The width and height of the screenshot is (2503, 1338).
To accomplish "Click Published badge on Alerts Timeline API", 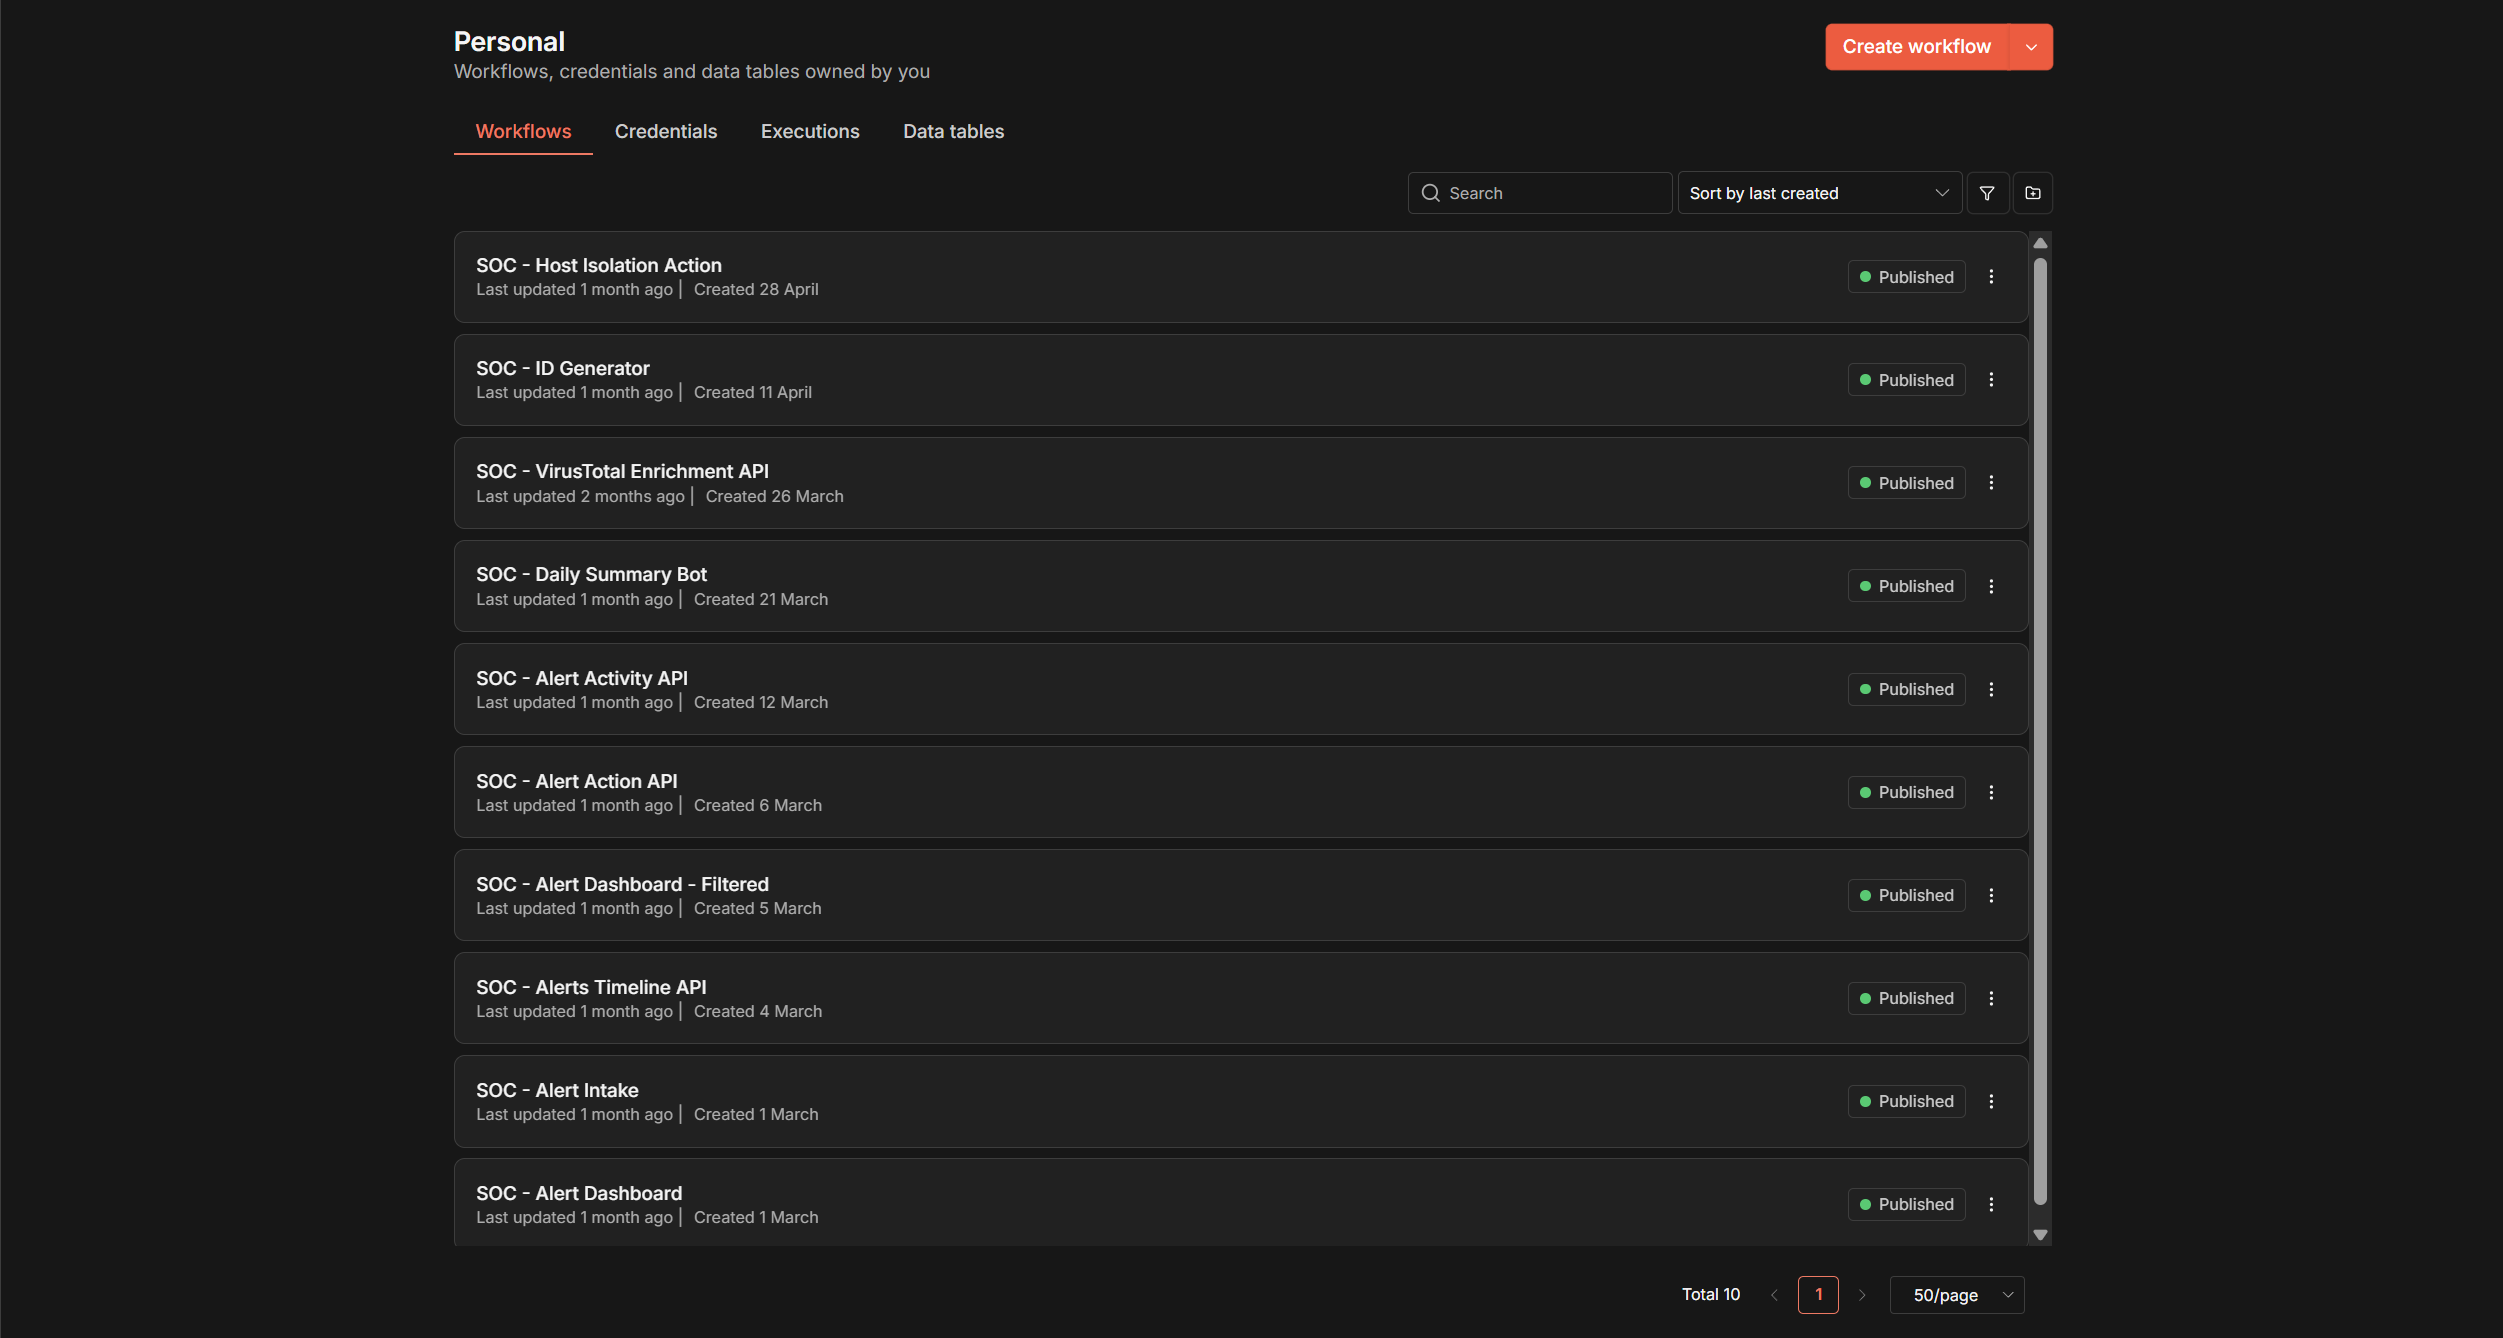I will coord(1906,998).
